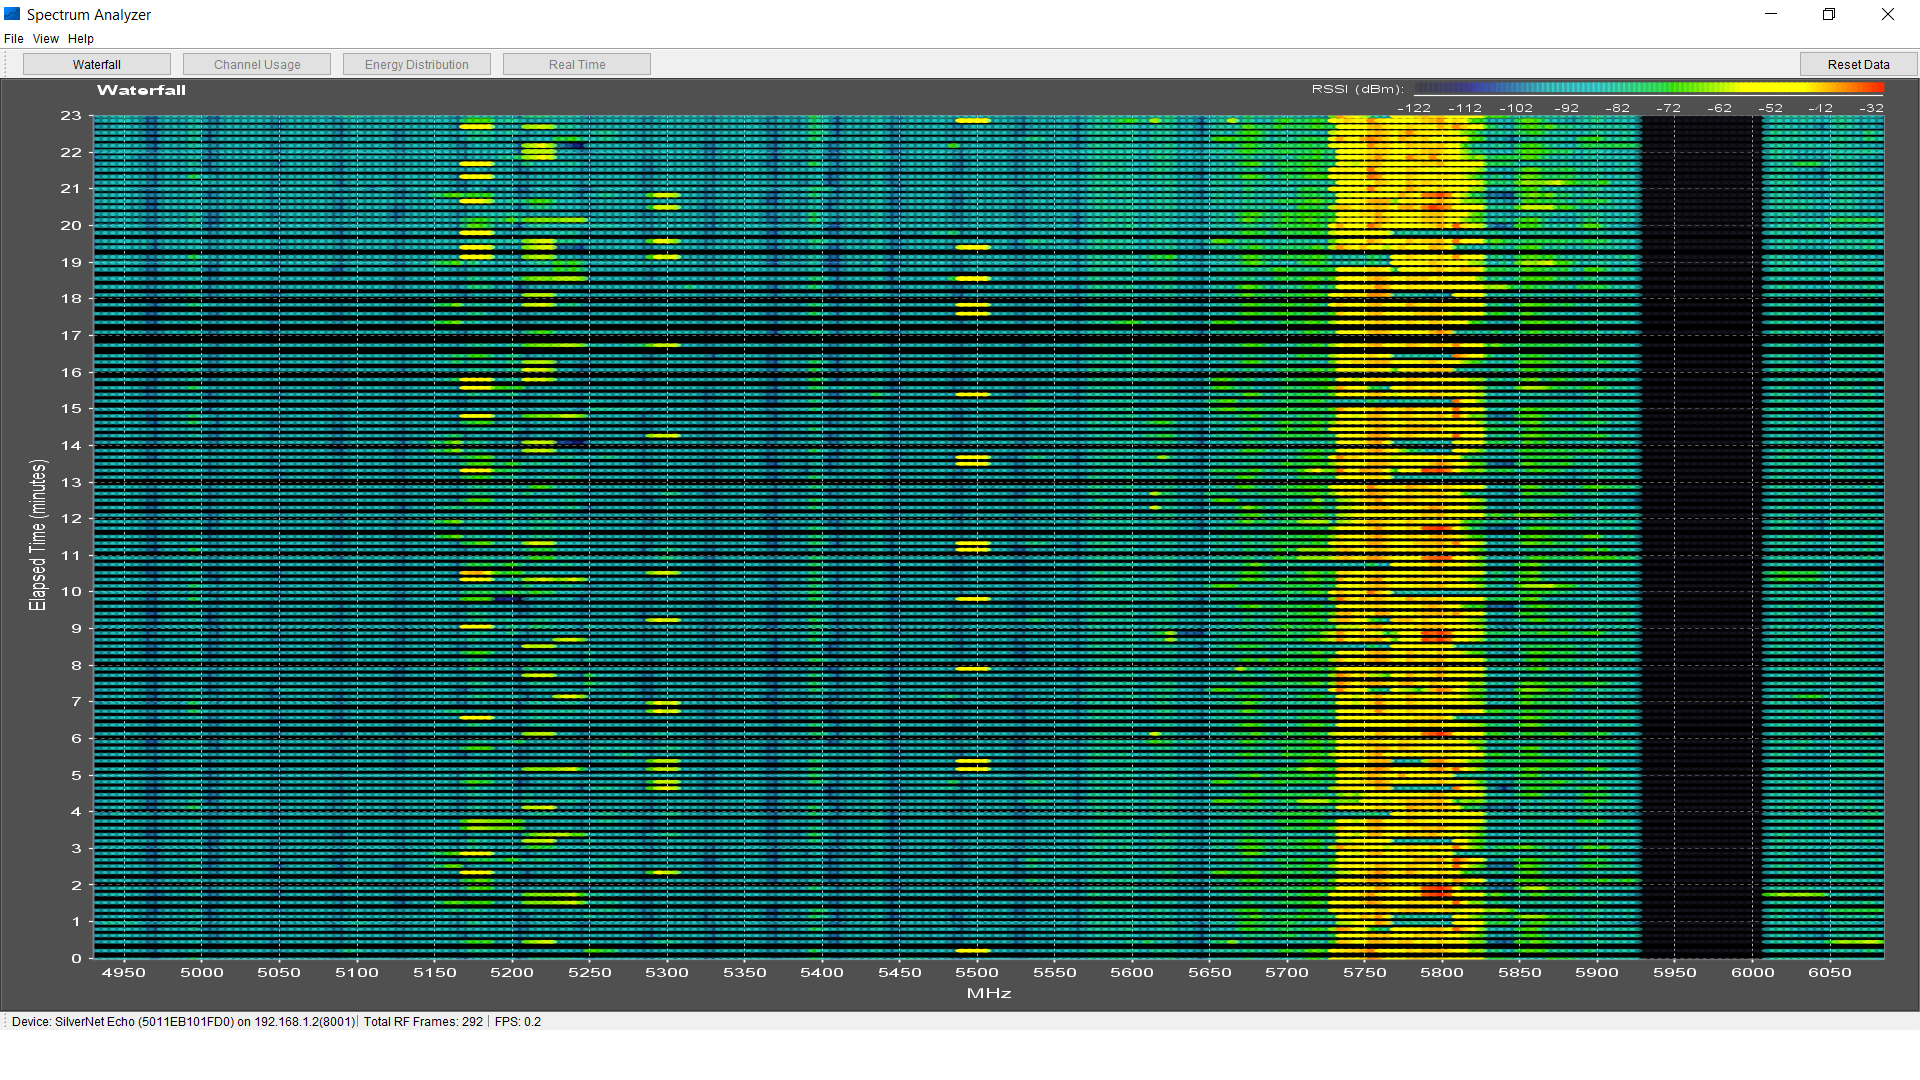This screenshot has height=1080, width=1920.
Task: Click the RSSI (dBm) legend label
Action: pos(1358,89)
